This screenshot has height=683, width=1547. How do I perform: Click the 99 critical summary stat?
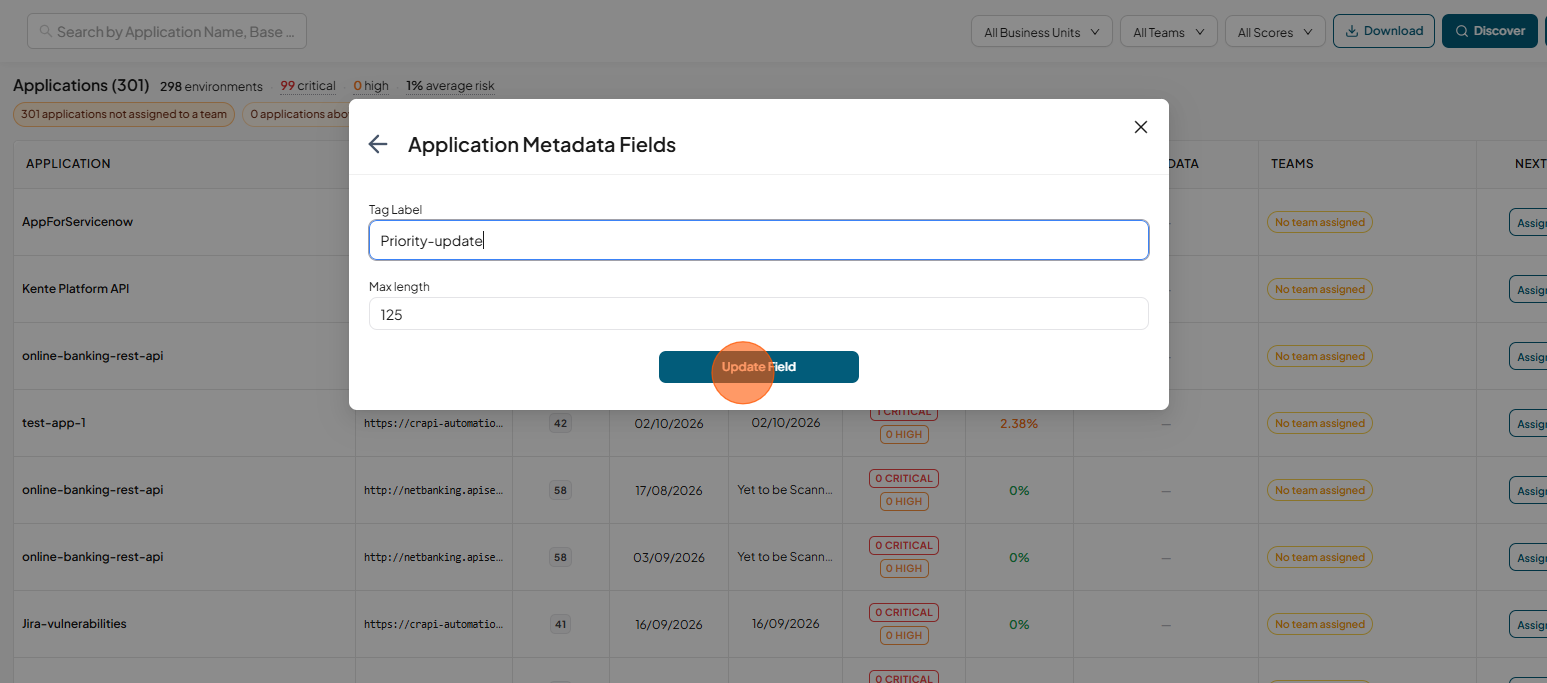308,86
